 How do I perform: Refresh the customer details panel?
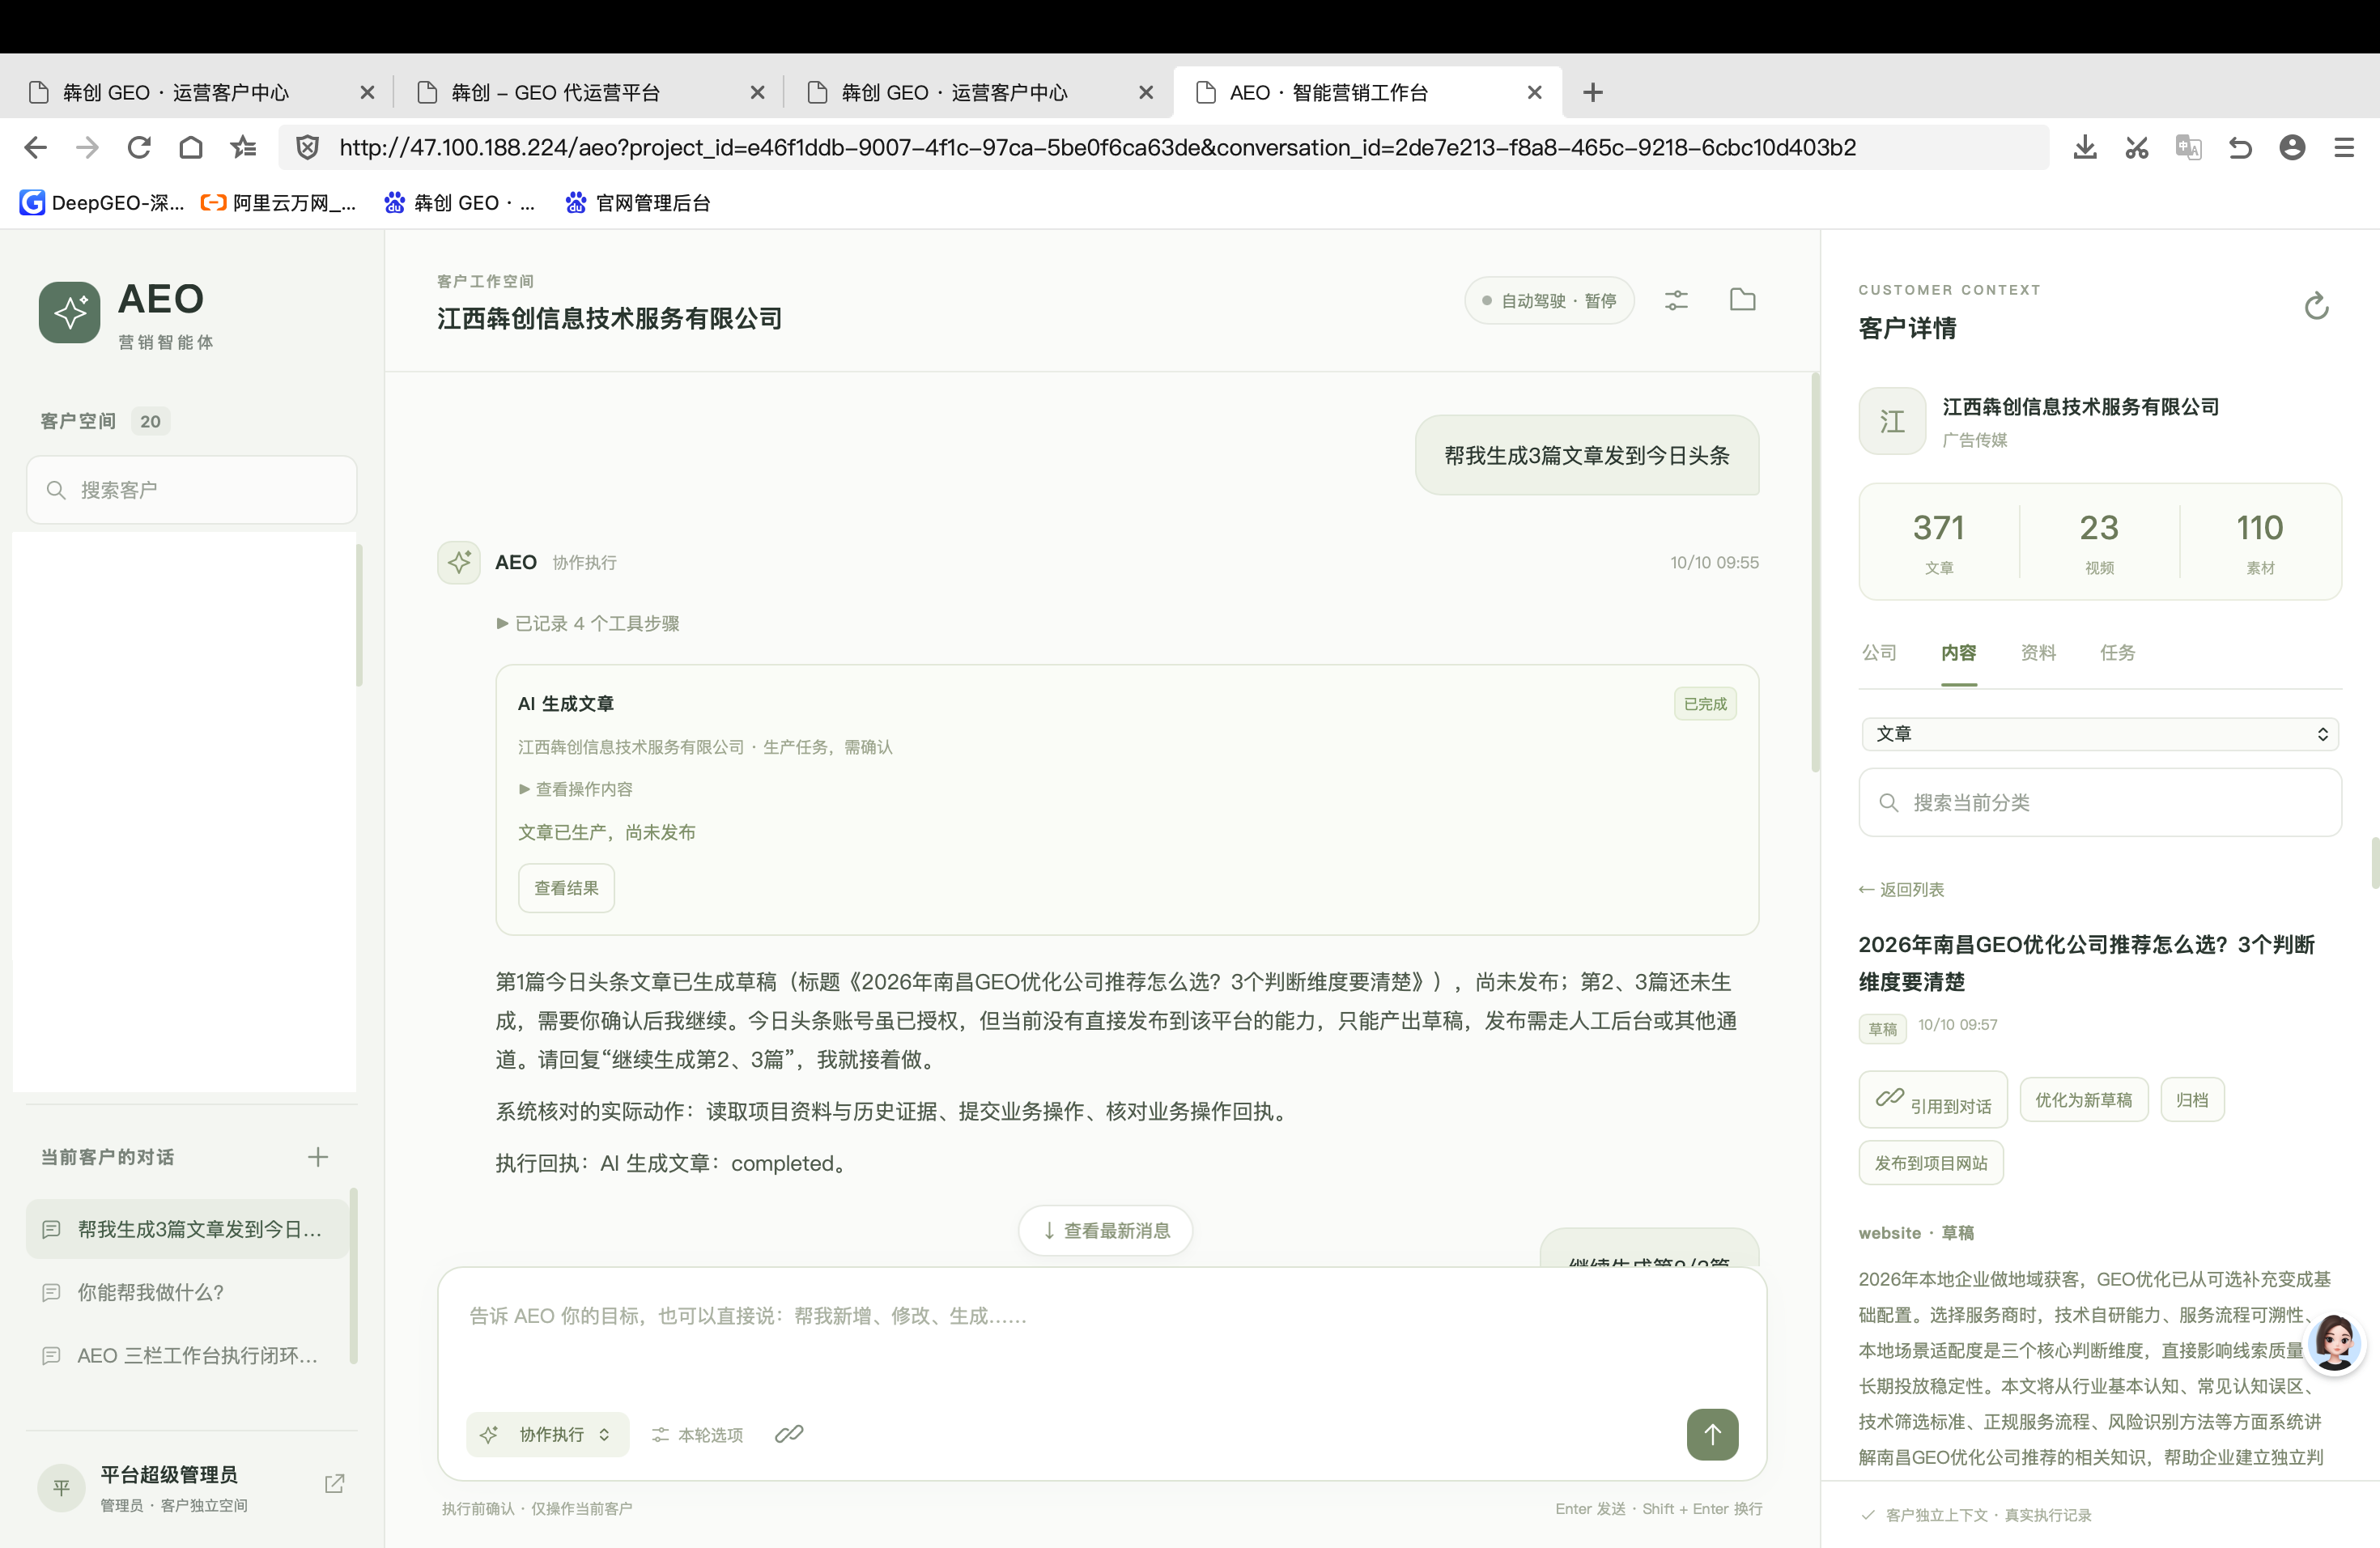click(2316, 306)
